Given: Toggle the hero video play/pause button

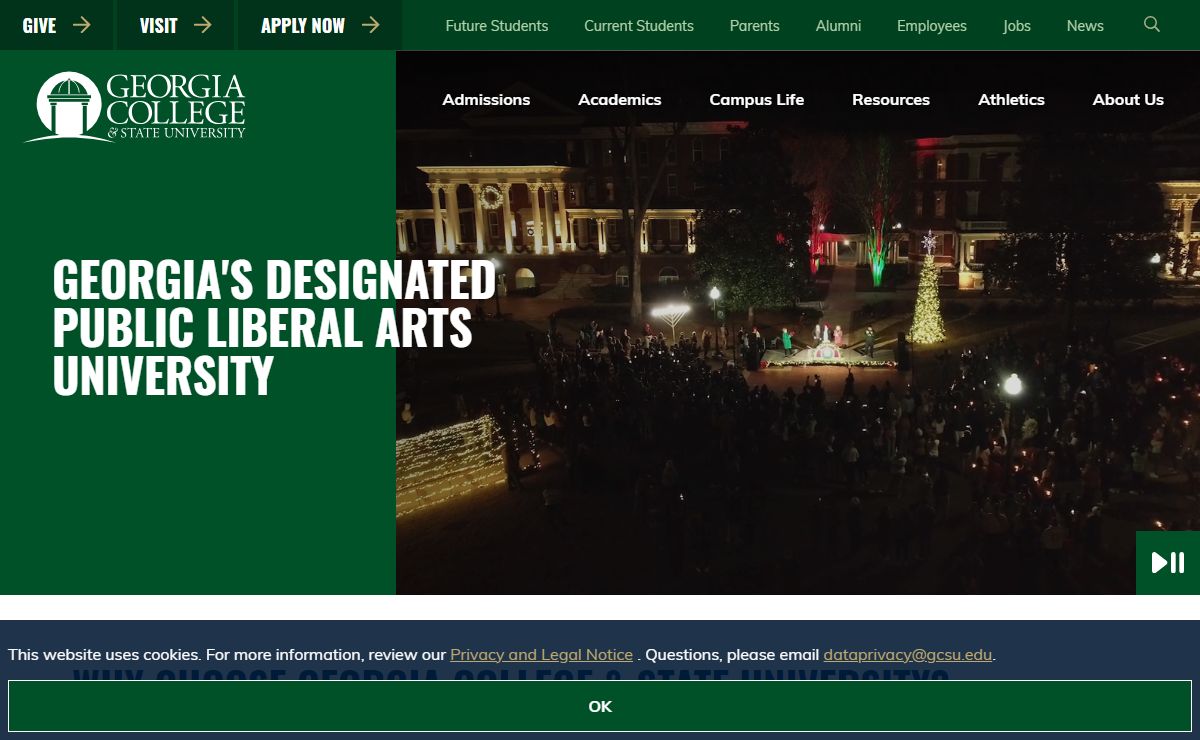Looking at the screenshot, I should pyautogui.click(x=1168, y=563).
